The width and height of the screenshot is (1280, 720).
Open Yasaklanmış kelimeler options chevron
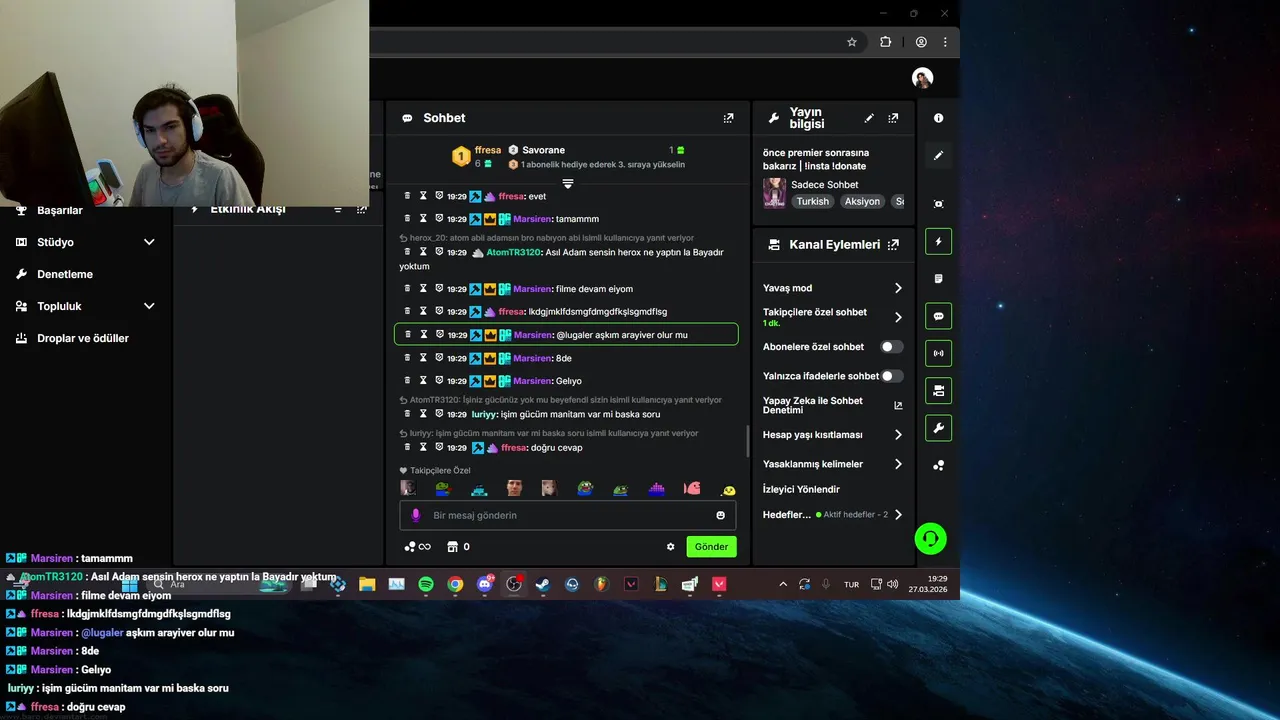898,464
